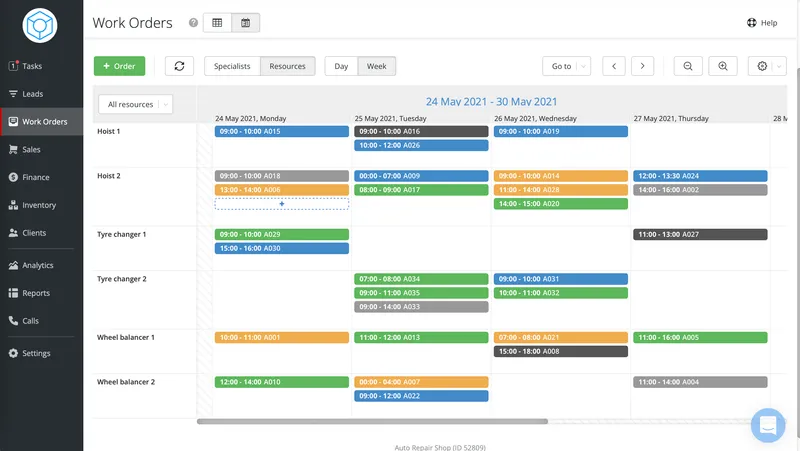Open the All resources filter dropdown

(x=135, y=104)
